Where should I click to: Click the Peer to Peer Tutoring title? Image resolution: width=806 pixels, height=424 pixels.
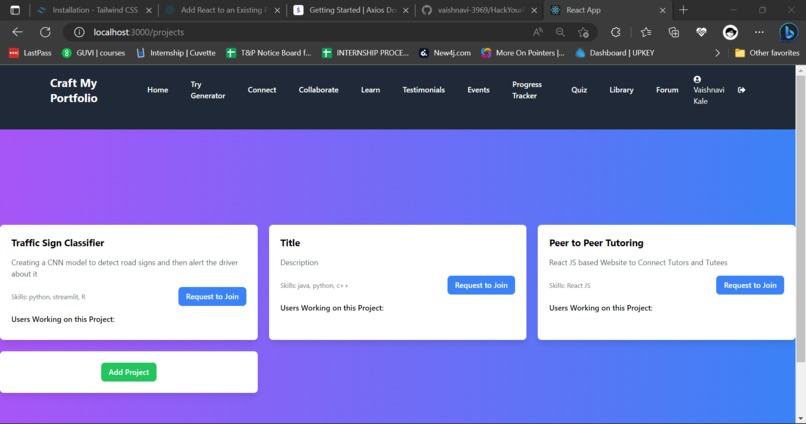(596, 243)
